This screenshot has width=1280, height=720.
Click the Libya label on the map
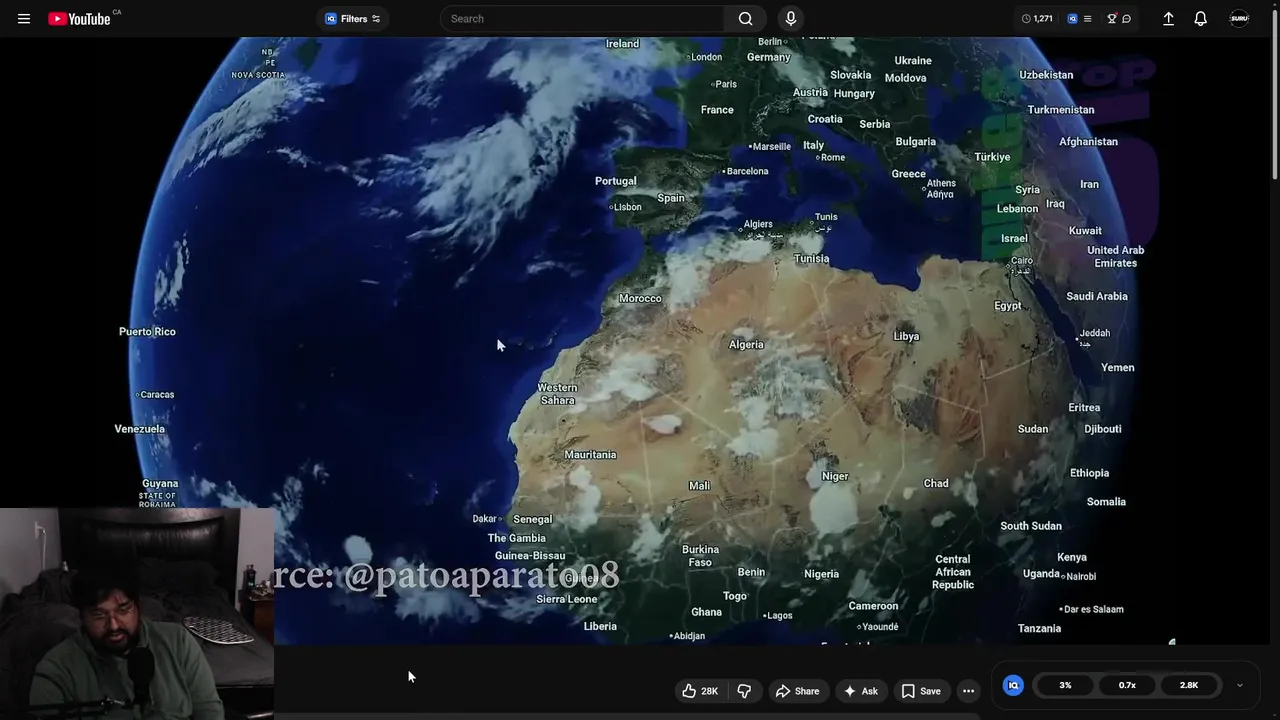coord(906,336)
